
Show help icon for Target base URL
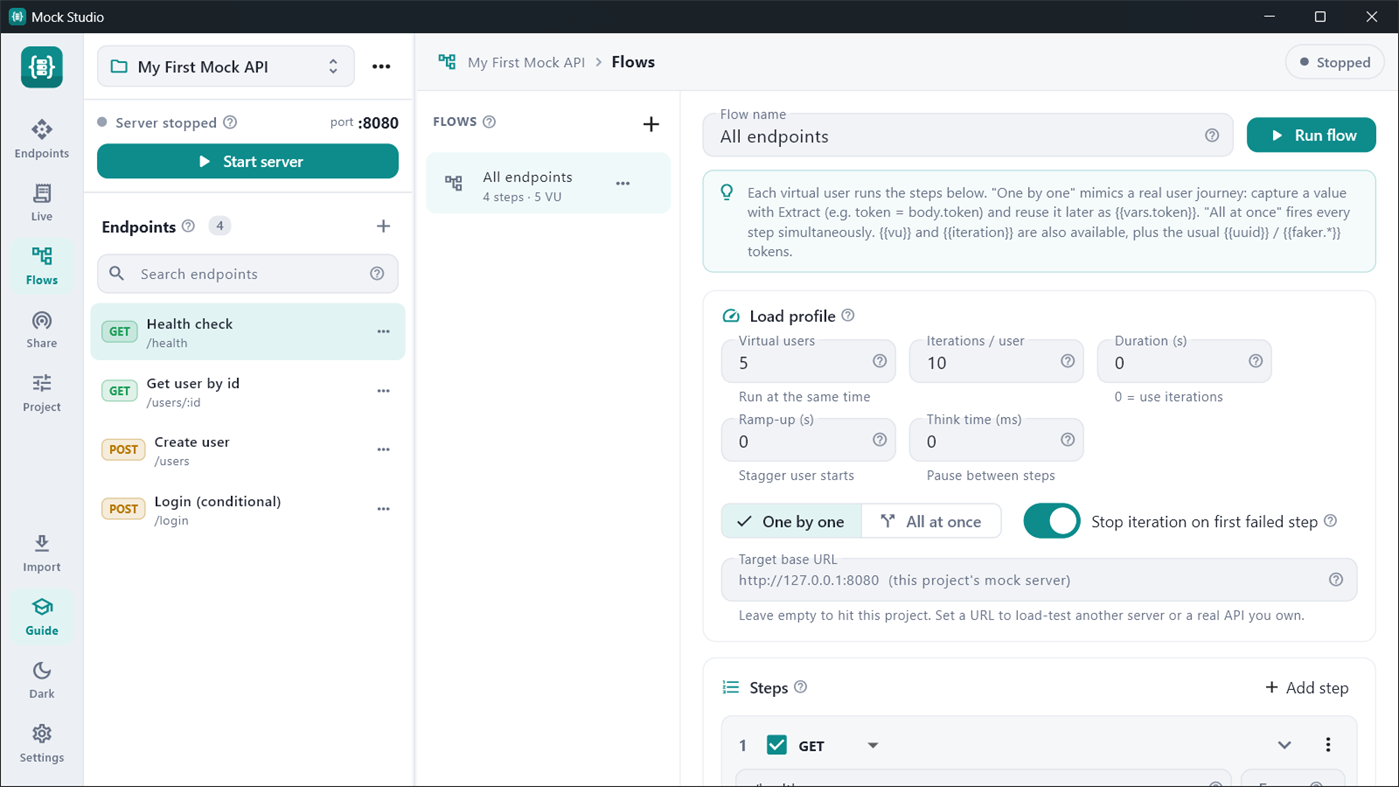[x=1336, y=580]
